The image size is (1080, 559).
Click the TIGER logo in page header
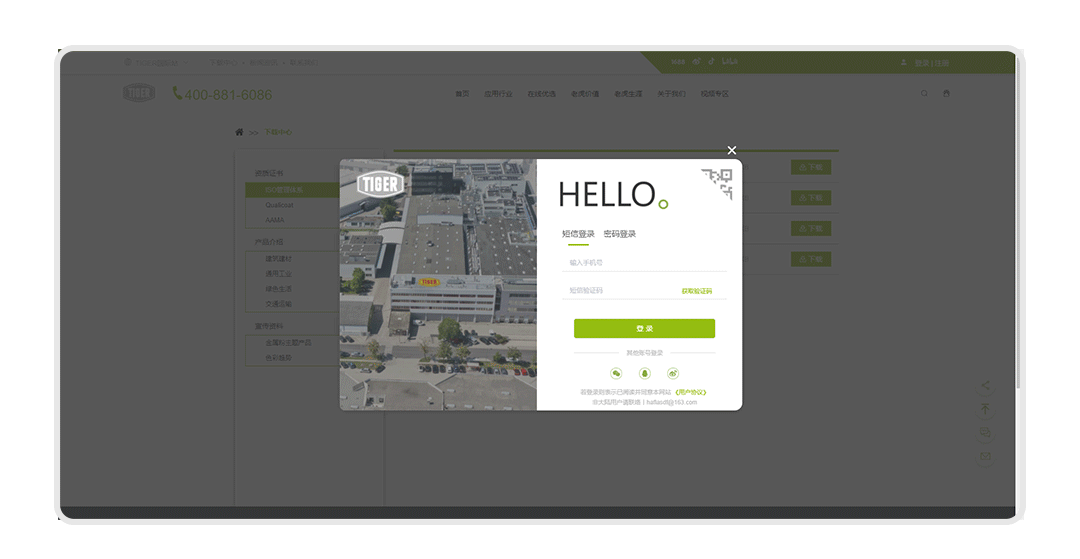tap(139, 92)
